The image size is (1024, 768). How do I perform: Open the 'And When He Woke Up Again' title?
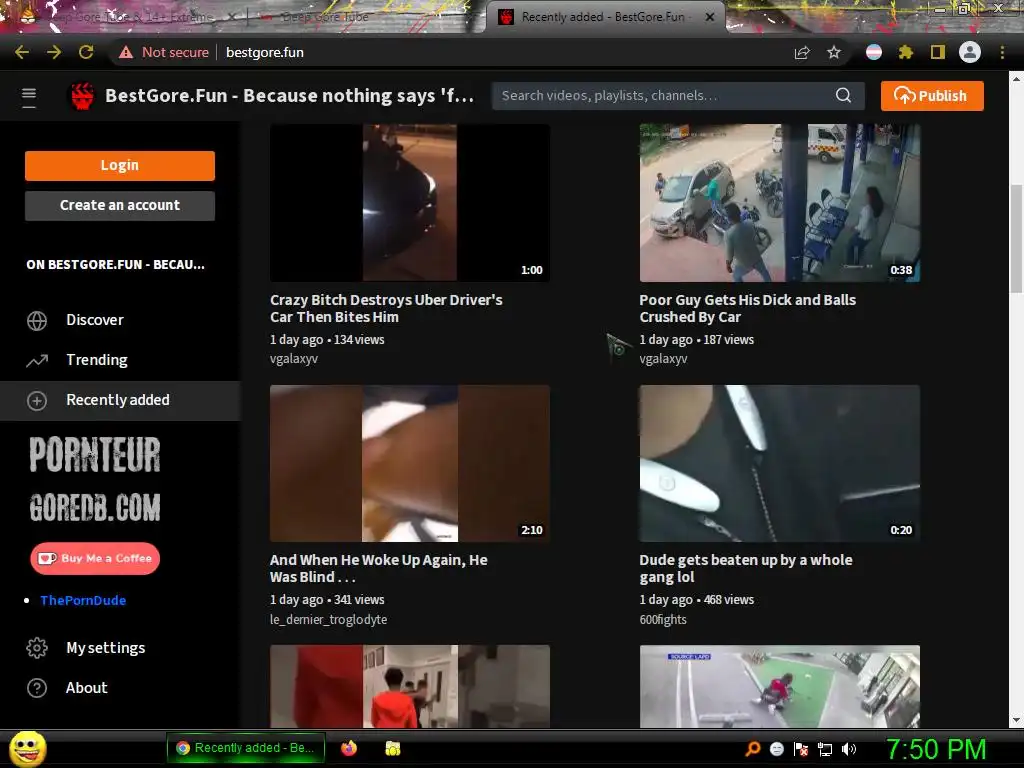379,568
